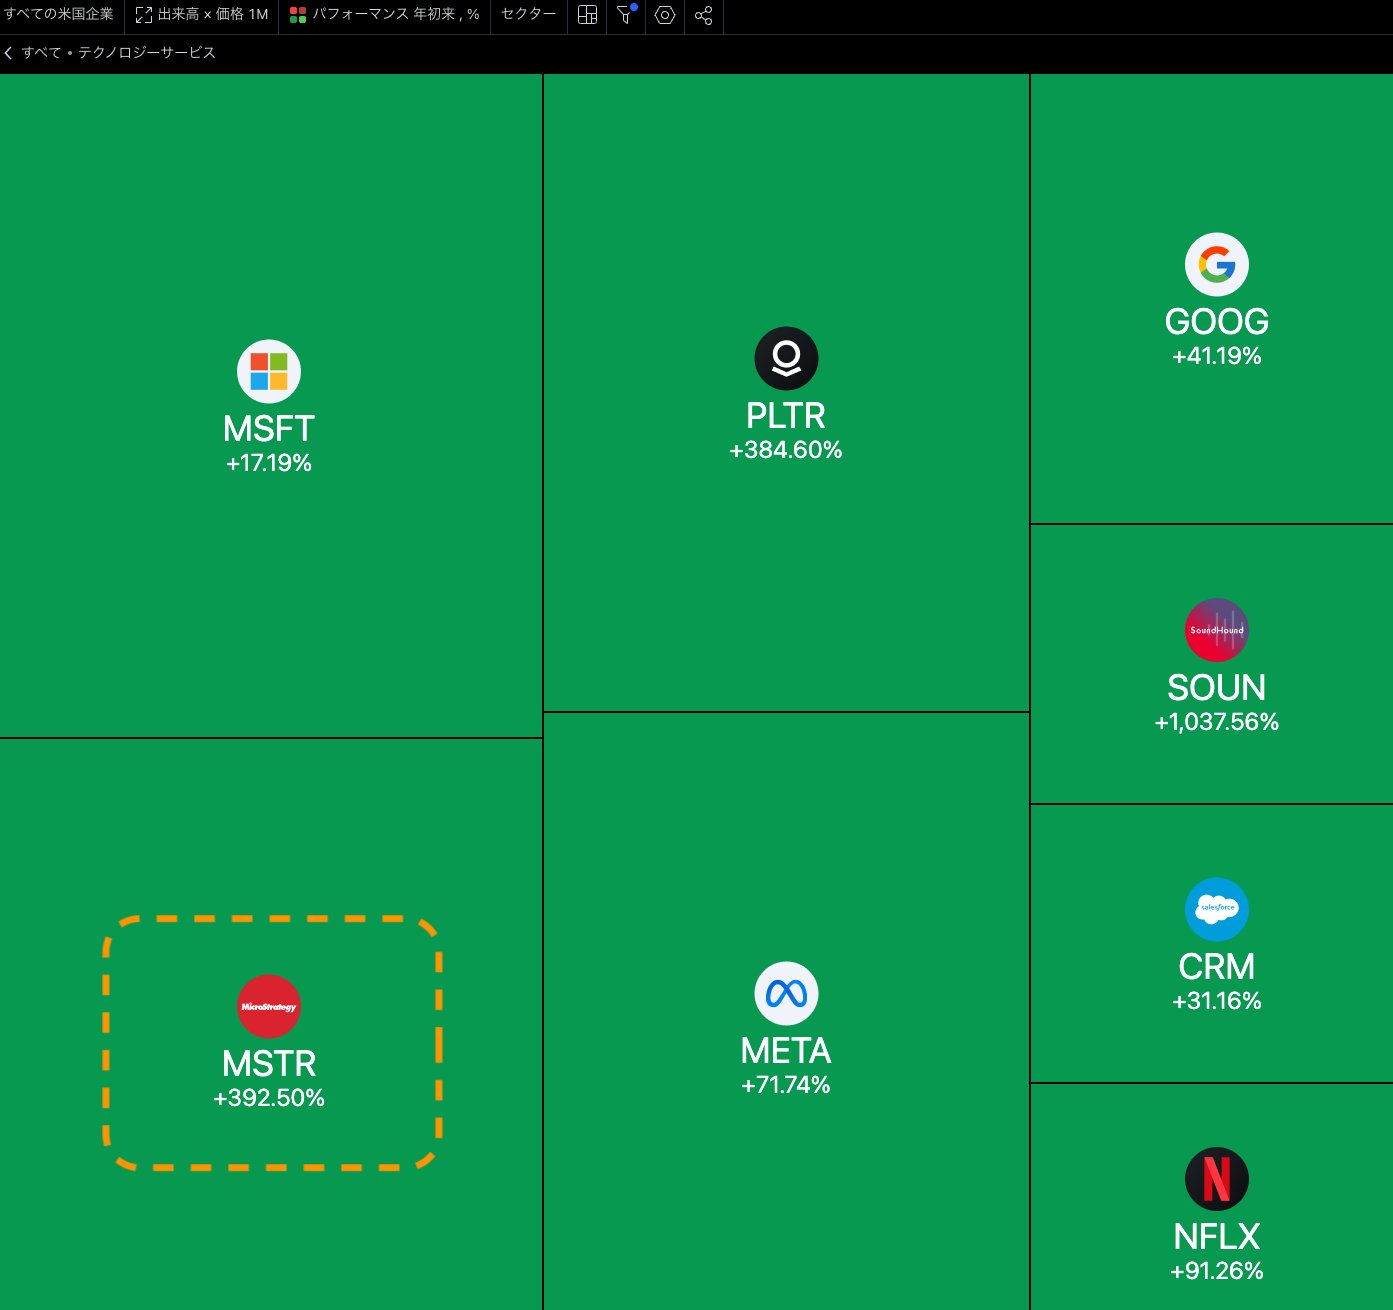1393x1310 pixels.
Task: Open the 出来高 × 価格 1M size-by selector
Action: click(x=202, y=15)
